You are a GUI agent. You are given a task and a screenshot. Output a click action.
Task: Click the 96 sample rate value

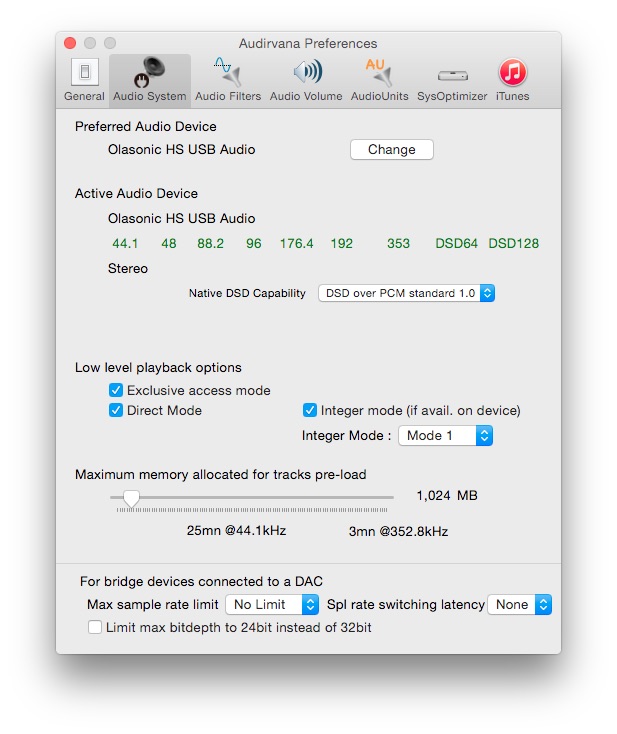click(254, 243)
